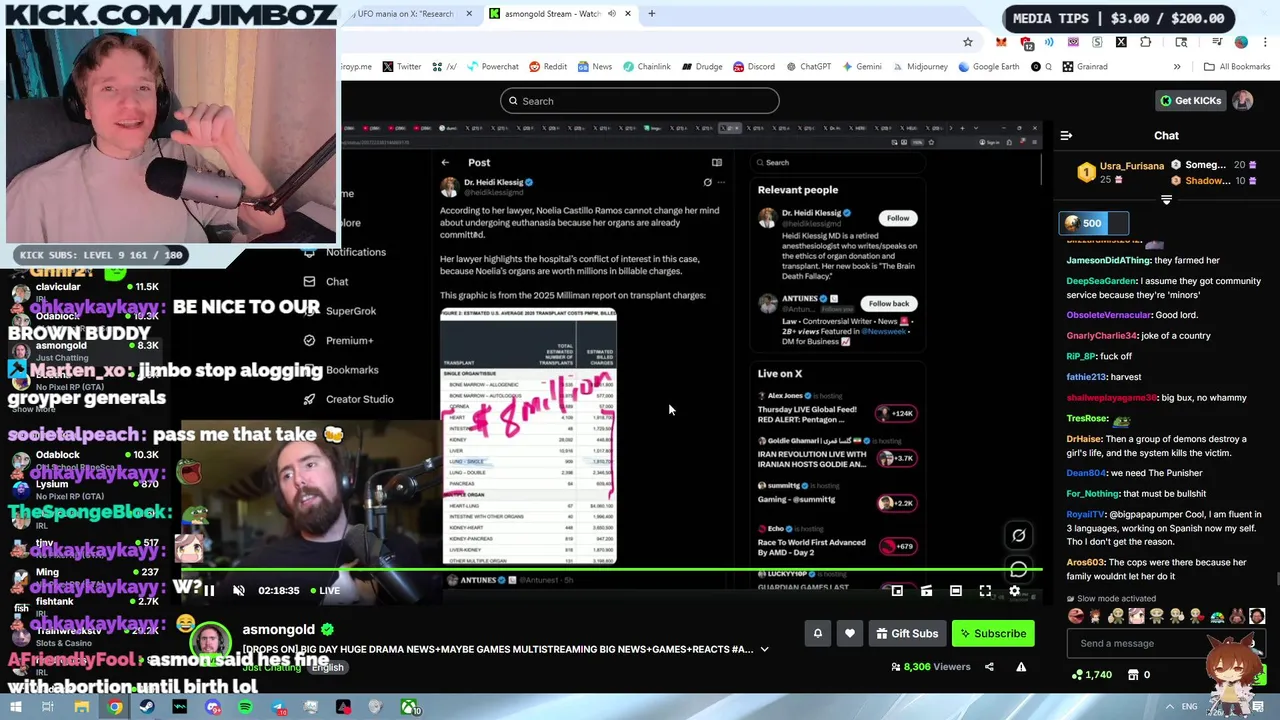Screen dimensions: 1280x720
Task: Open the All Bookmarks folder
Action: (1237, 67)
